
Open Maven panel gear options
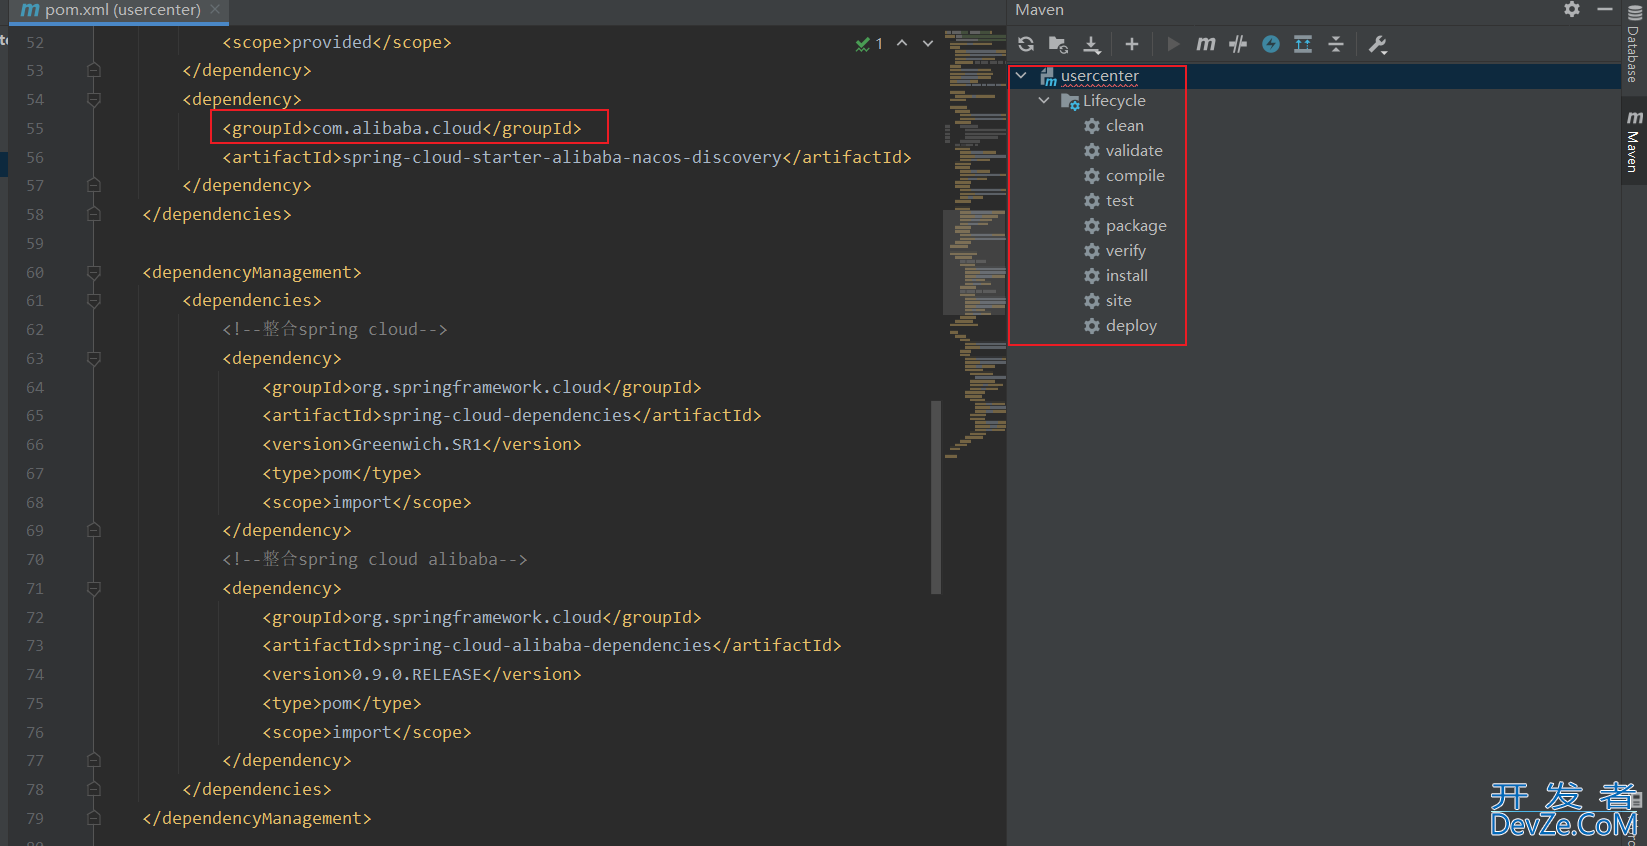point(1572,9)
